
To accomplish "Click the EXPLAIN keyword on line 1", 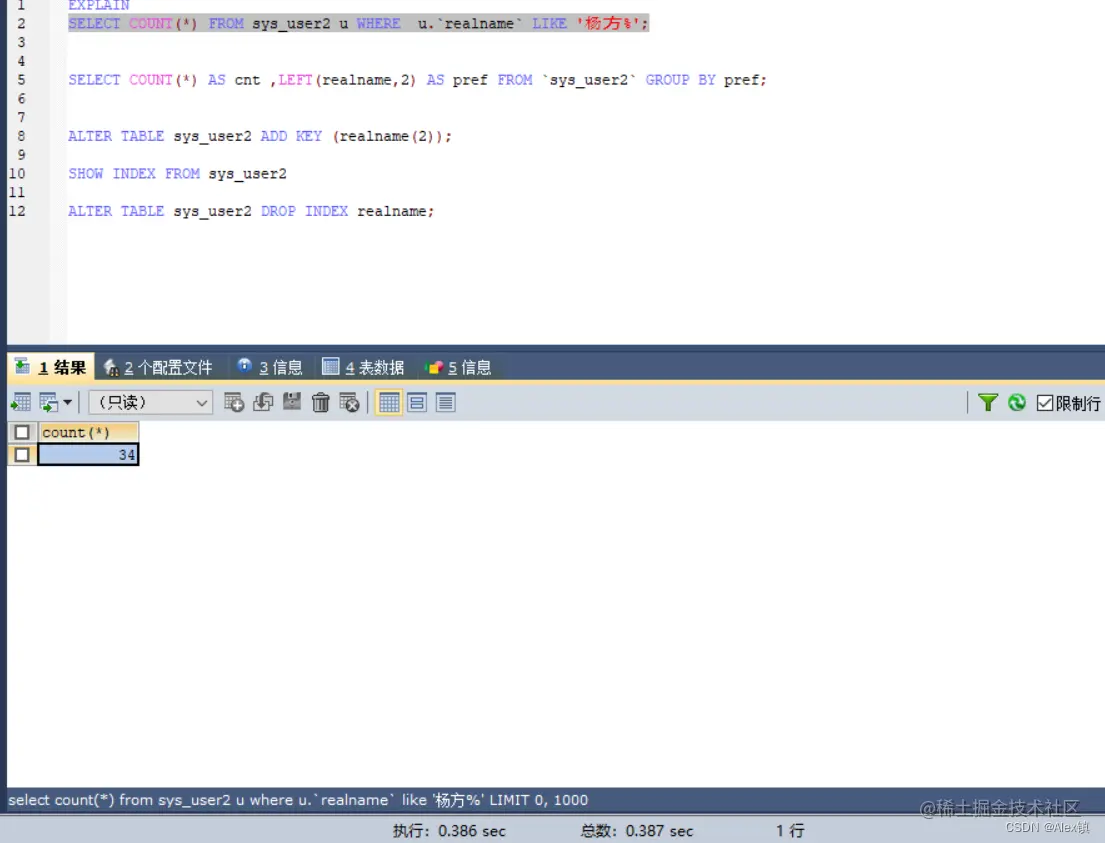I will (x=99, y=5).
